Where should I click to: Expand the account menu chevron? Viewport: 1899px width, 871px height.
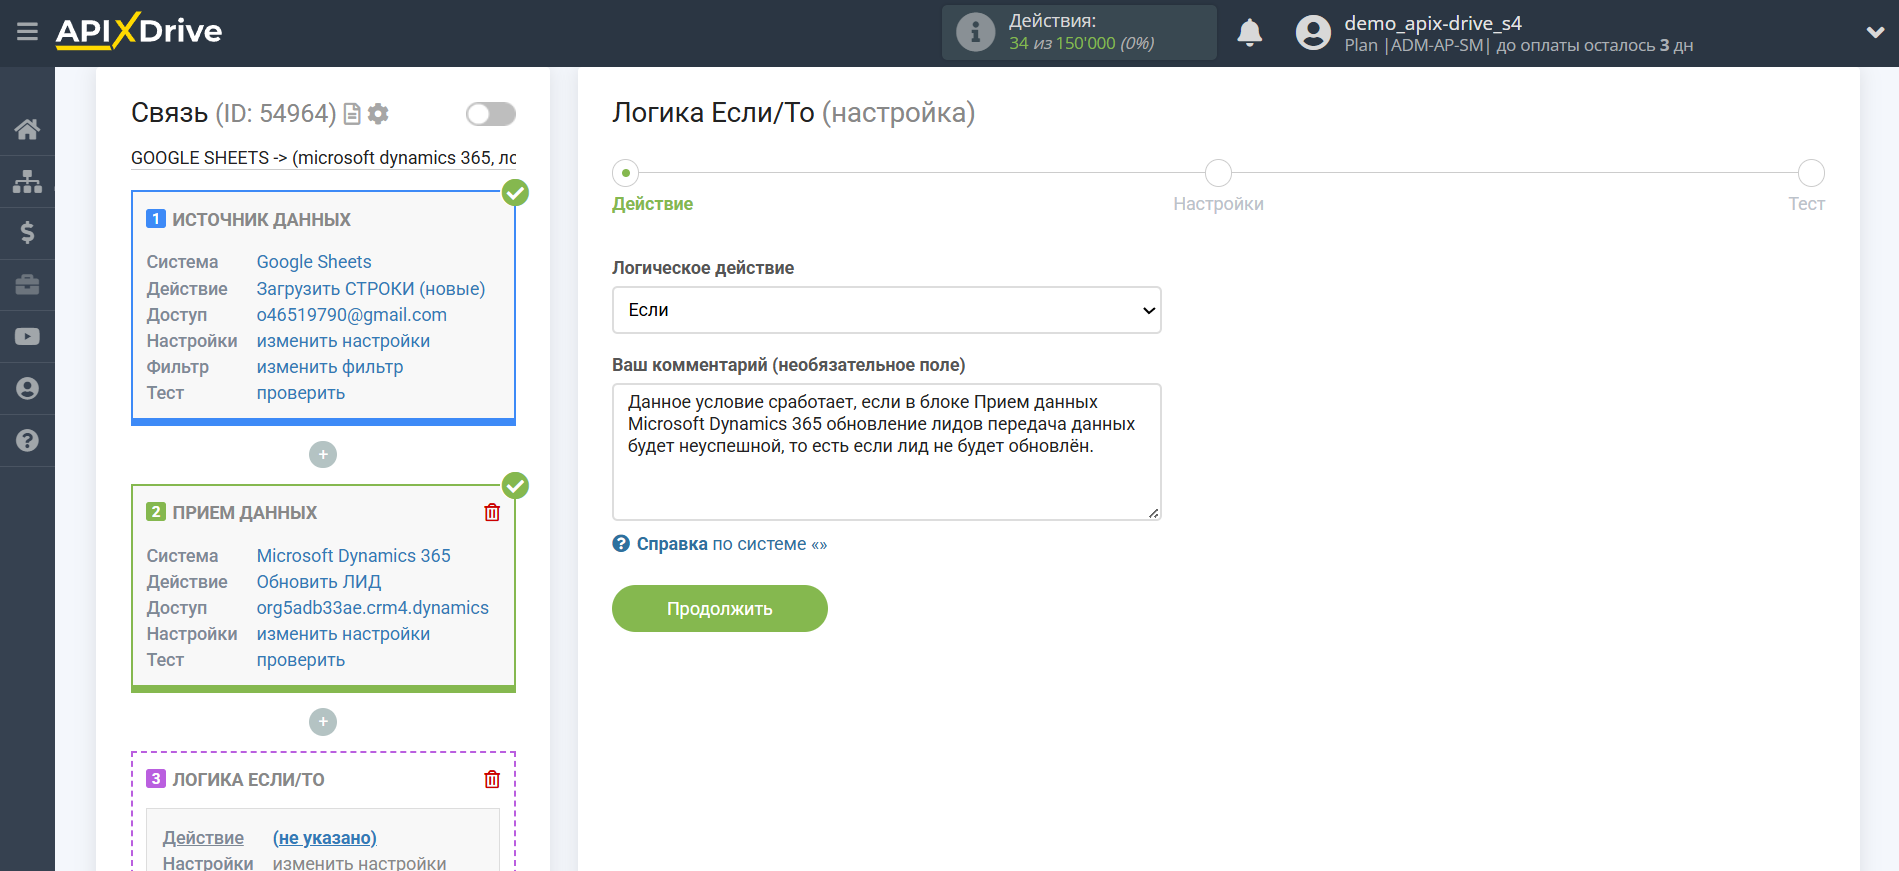click(x=1875, y=32)
